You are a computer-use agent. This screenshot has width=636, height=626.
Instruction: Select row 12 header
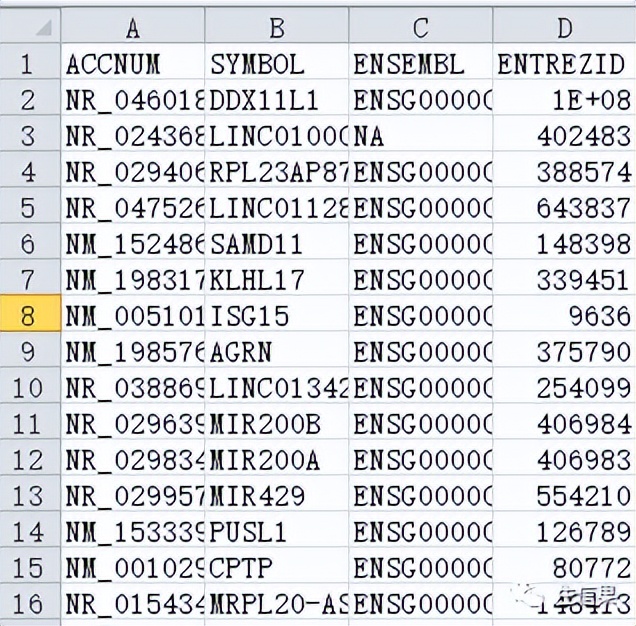(30, 458)
